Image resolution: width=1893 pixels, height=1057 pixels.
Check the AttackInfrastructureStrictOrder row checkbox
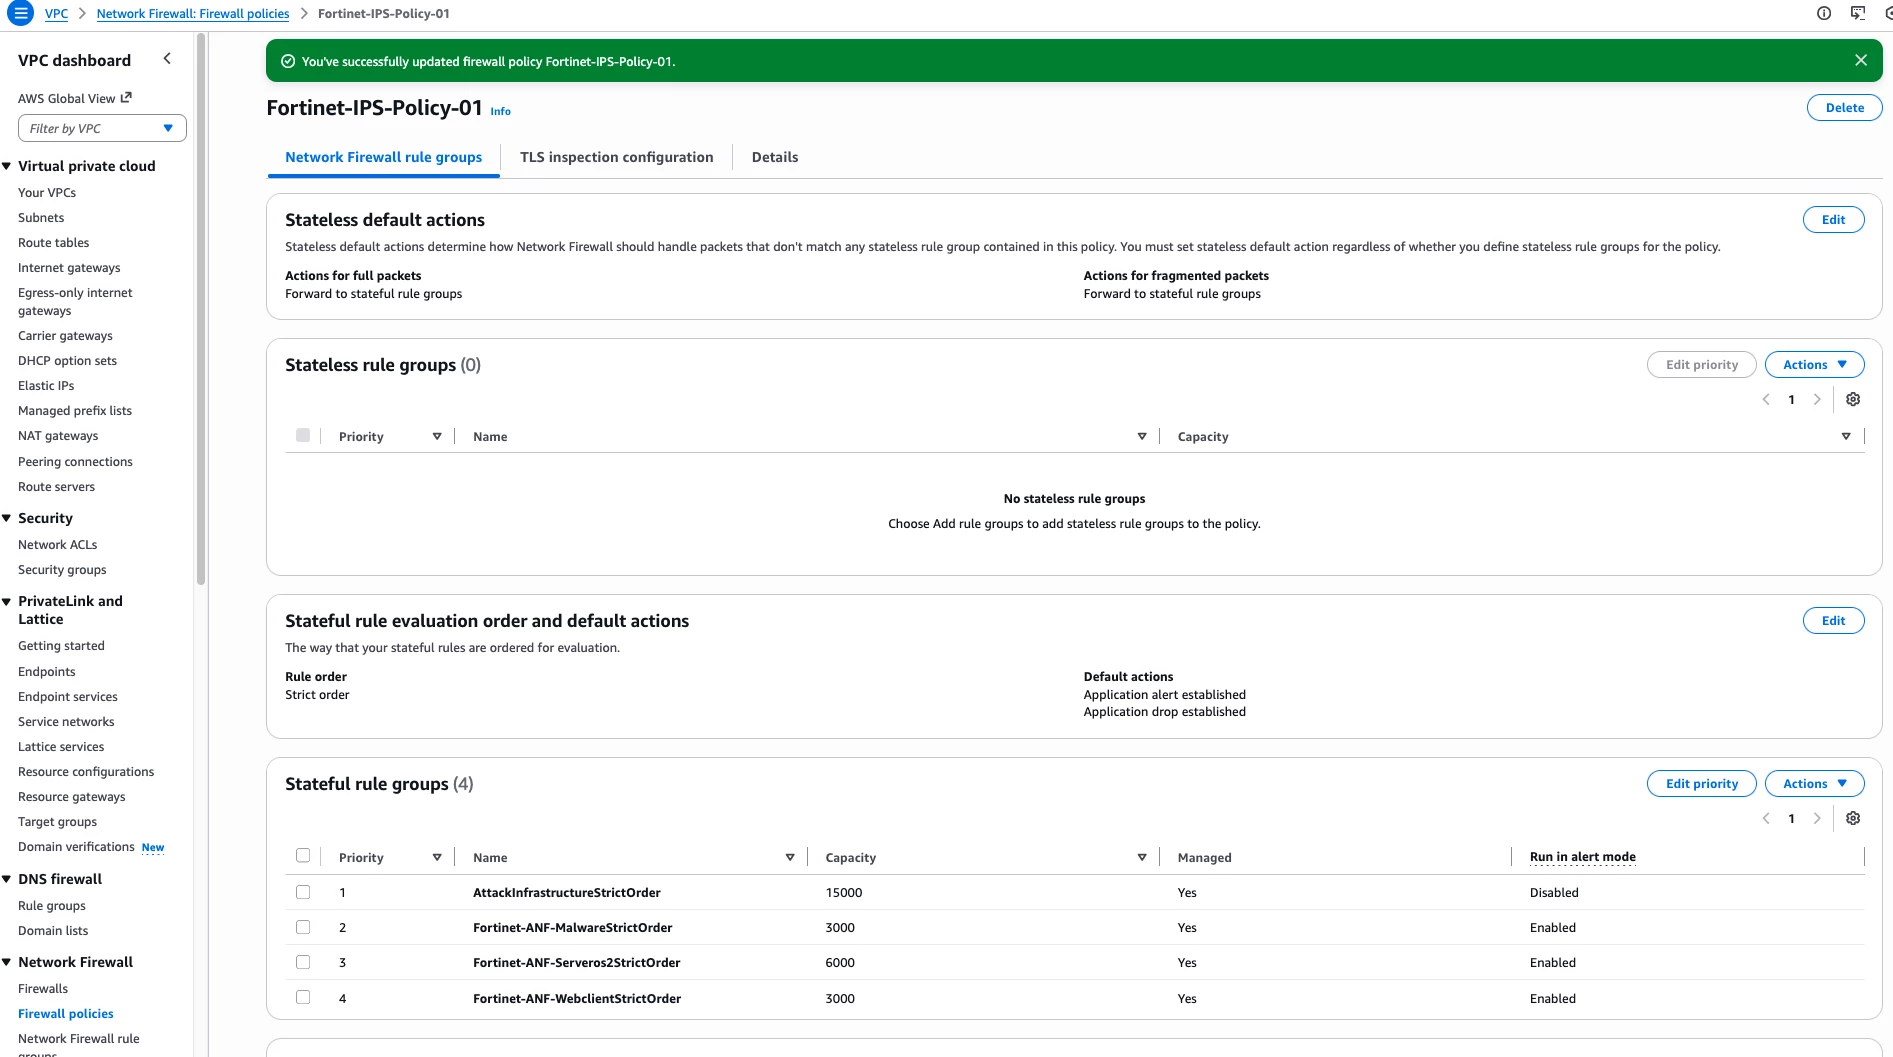(x=303, y=892)
